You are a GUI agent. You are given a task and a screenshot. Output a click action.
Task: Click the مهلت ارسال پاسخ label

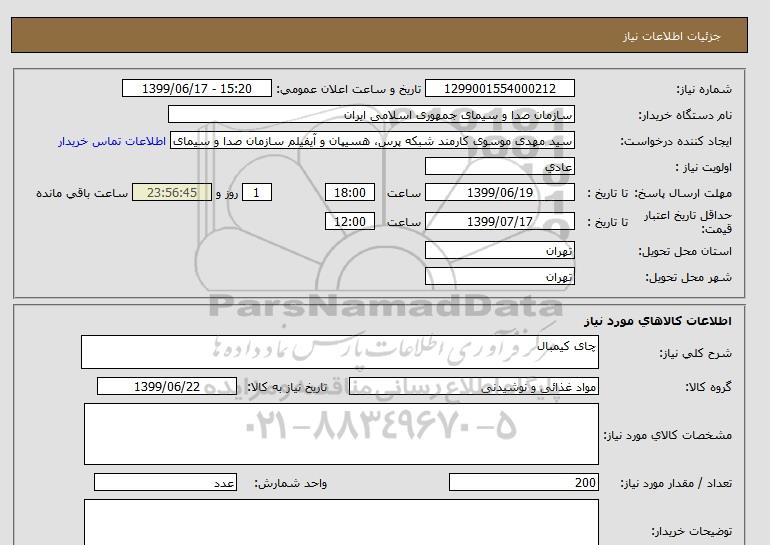point(684,193)
